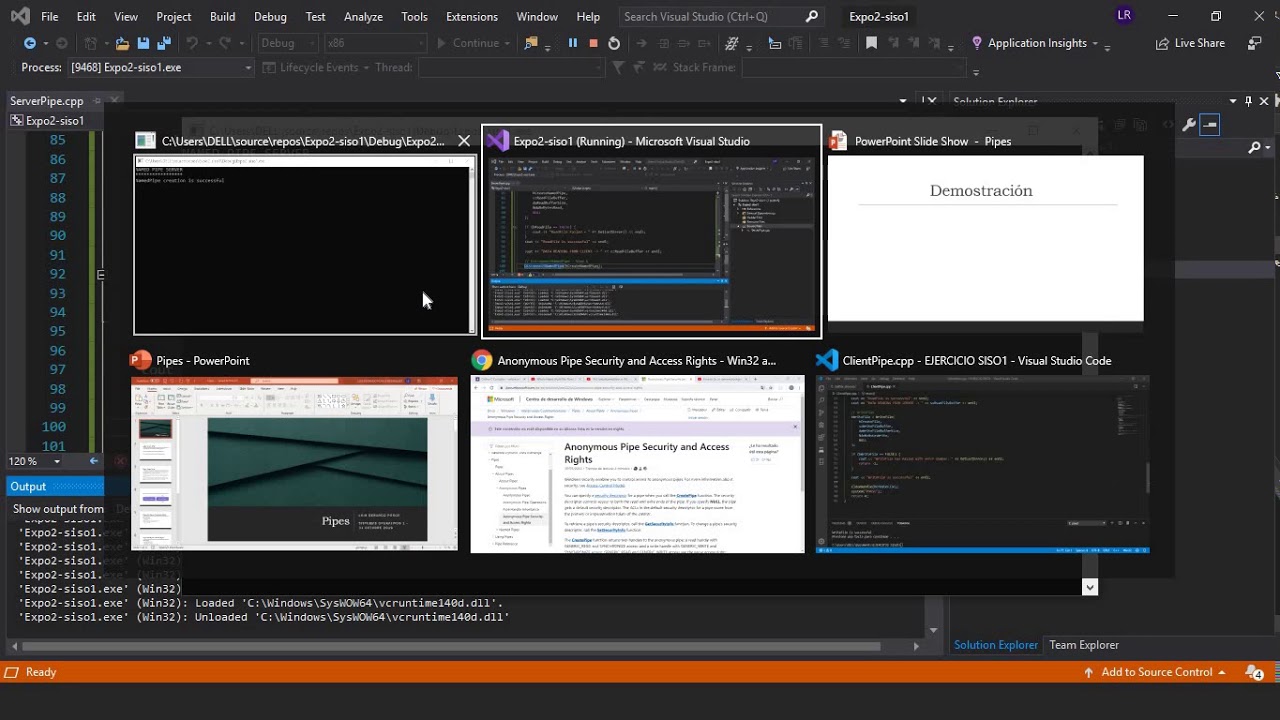Pin the Solution Explorer panel

point(1248,101)
